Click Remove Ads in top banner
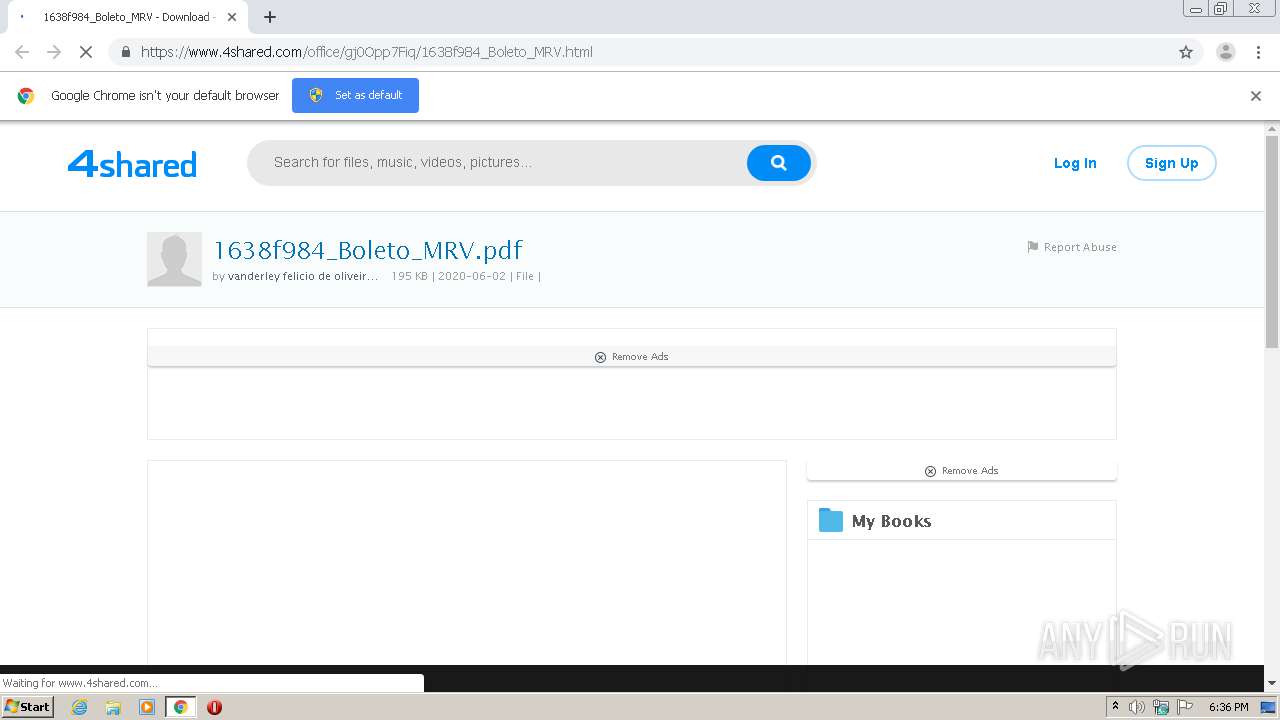The width and height of the screenshot is (1280, 720). pos(632,357)
